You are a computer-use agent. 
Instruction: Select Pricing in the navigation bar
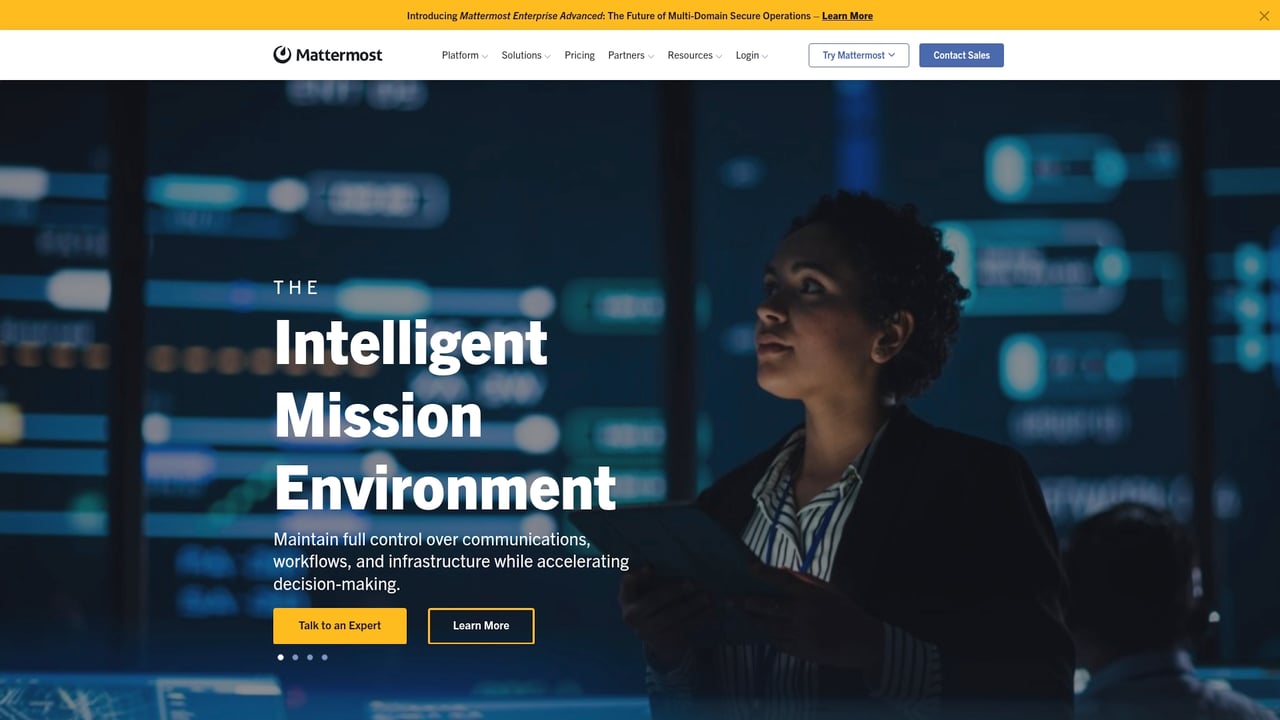pos(579,55)
